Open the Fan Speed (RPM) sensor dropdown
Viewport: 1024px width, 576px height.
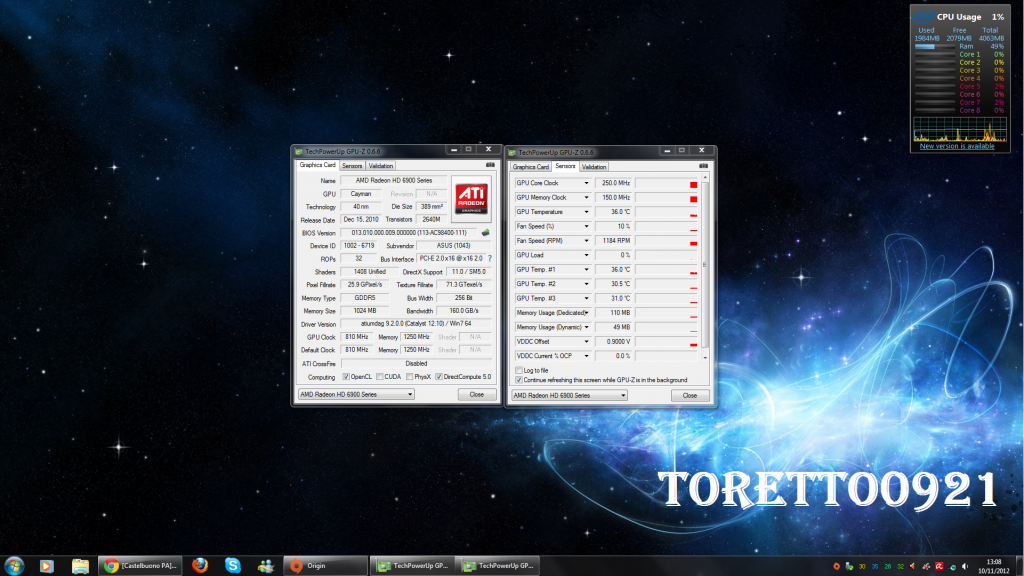coord(587,241)
